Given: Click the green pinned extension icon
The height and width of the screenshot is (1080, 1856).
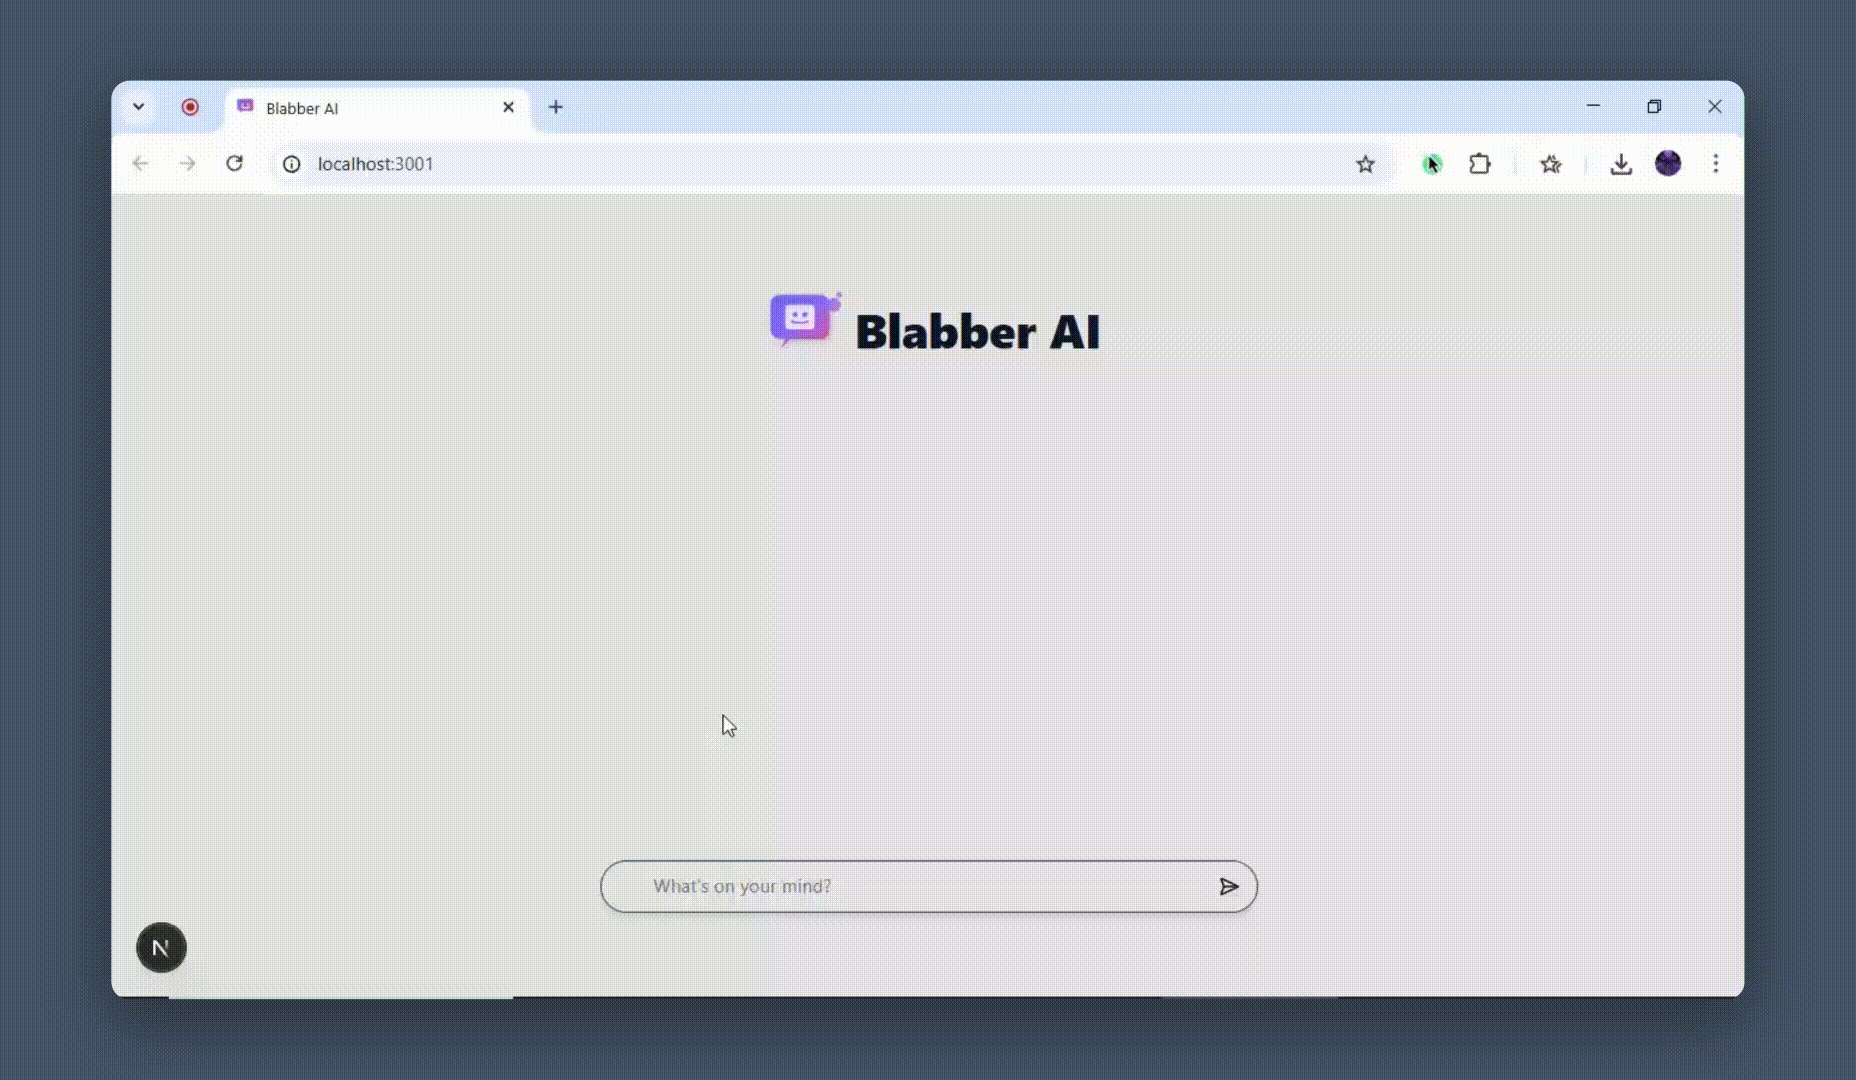Looking at the screenshot, I should click(x=1431, y=164).
